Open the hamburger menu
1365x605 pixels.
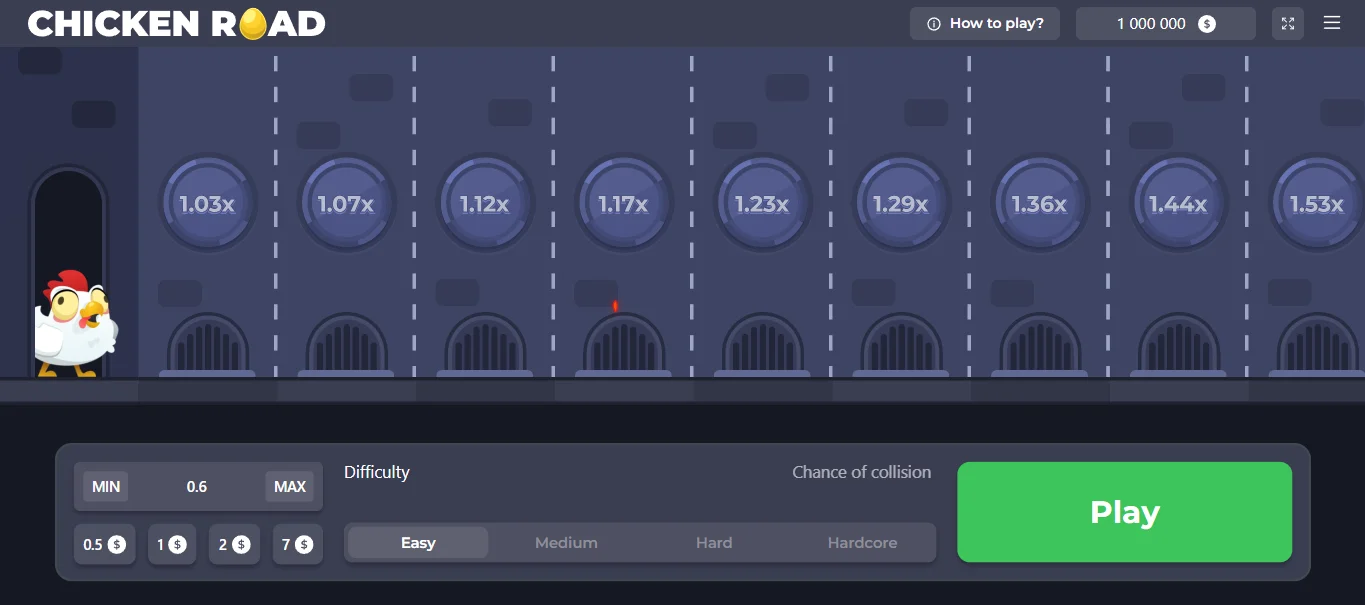click(1332, 23)
